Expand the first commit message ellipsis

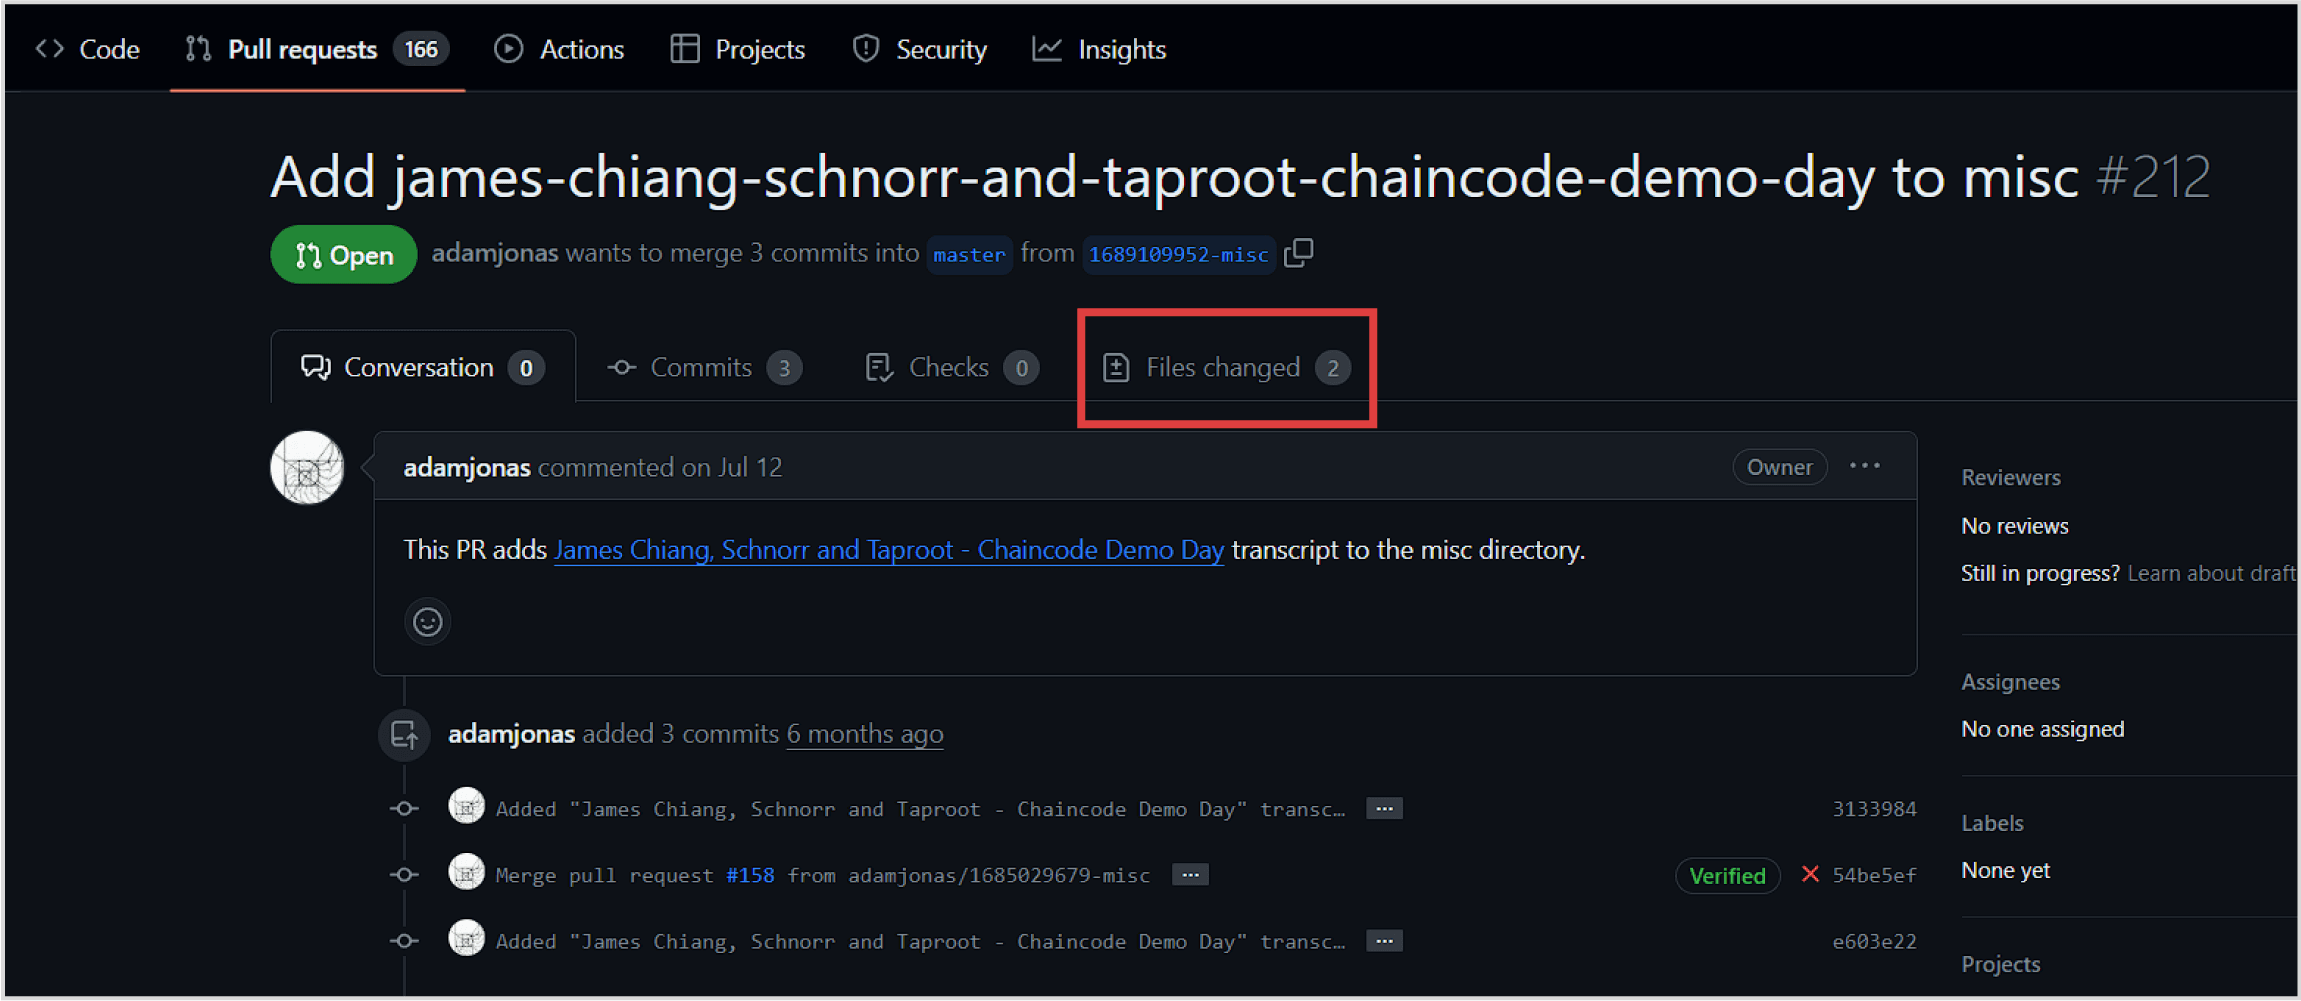click(1384, 808)
